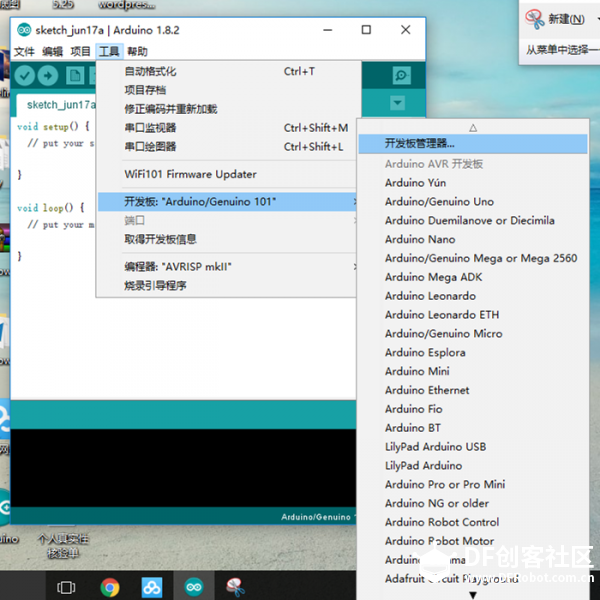Select Arduino/Genuino Micro board
This screenshot has height=600, width=600.
[473, 334]
